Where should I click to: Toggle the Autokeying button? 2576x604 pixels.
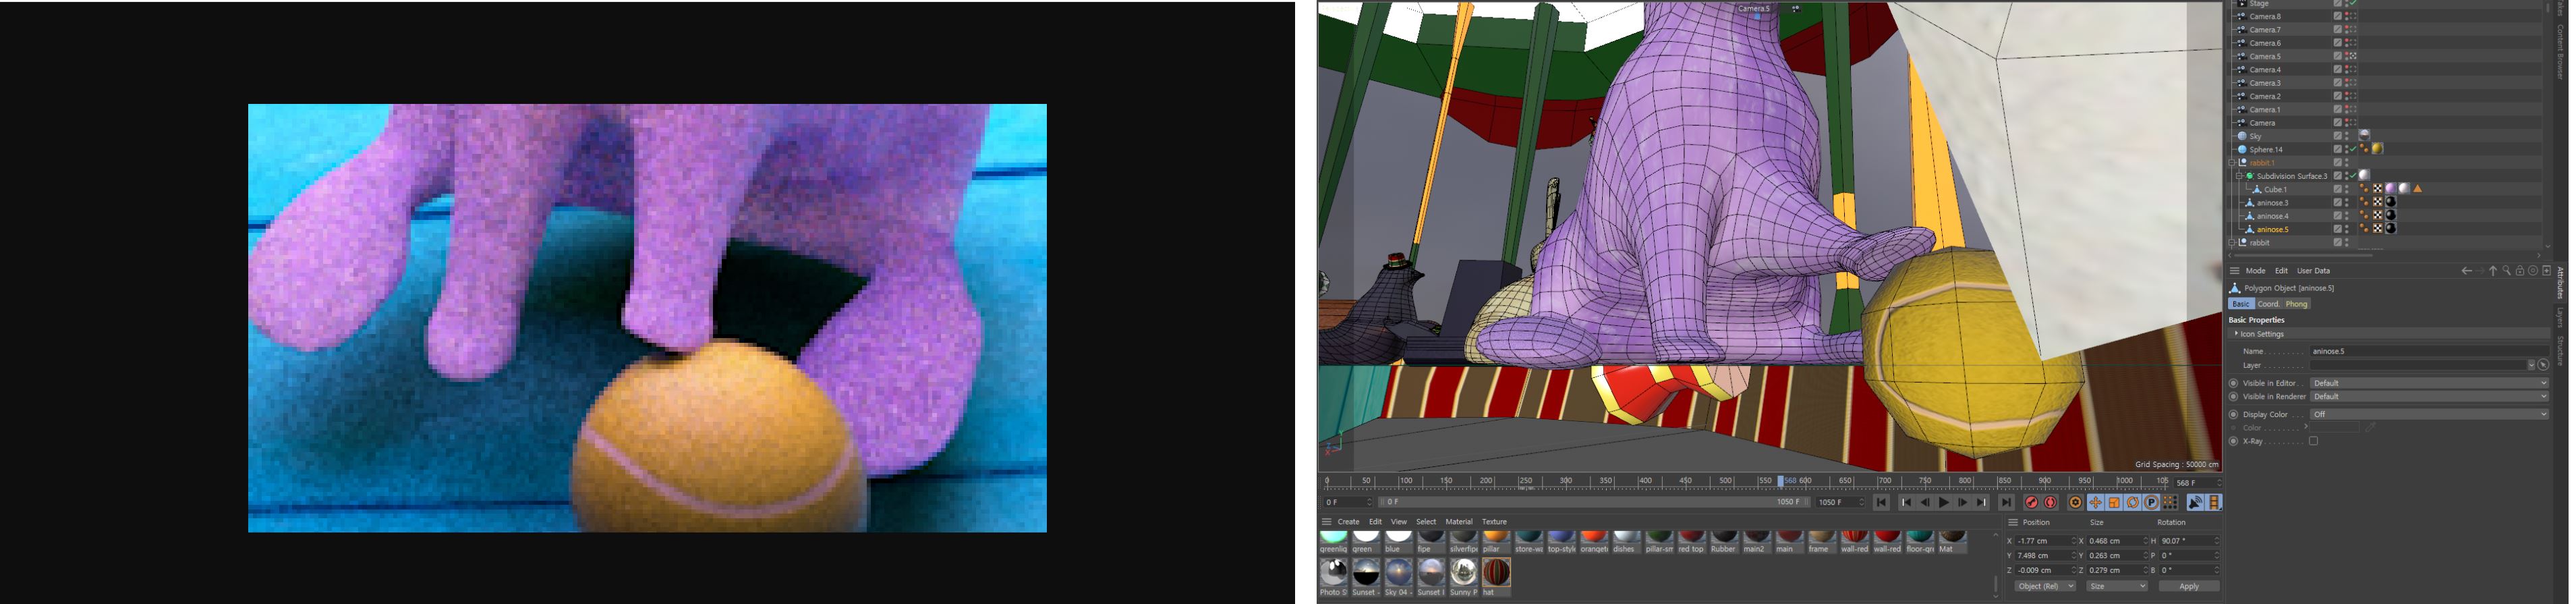pyautogui.click(x=2050, y=503)
